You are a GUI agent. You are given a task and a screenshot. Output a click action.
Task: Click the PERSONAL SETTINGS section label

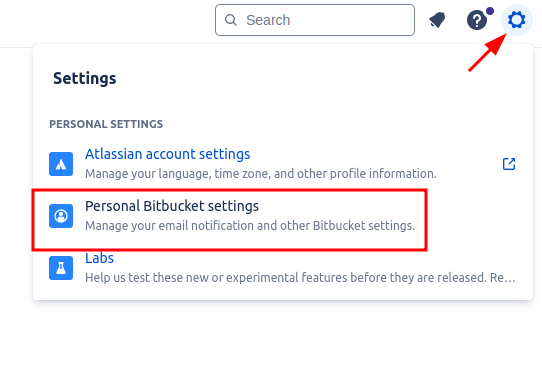[106, 124]
